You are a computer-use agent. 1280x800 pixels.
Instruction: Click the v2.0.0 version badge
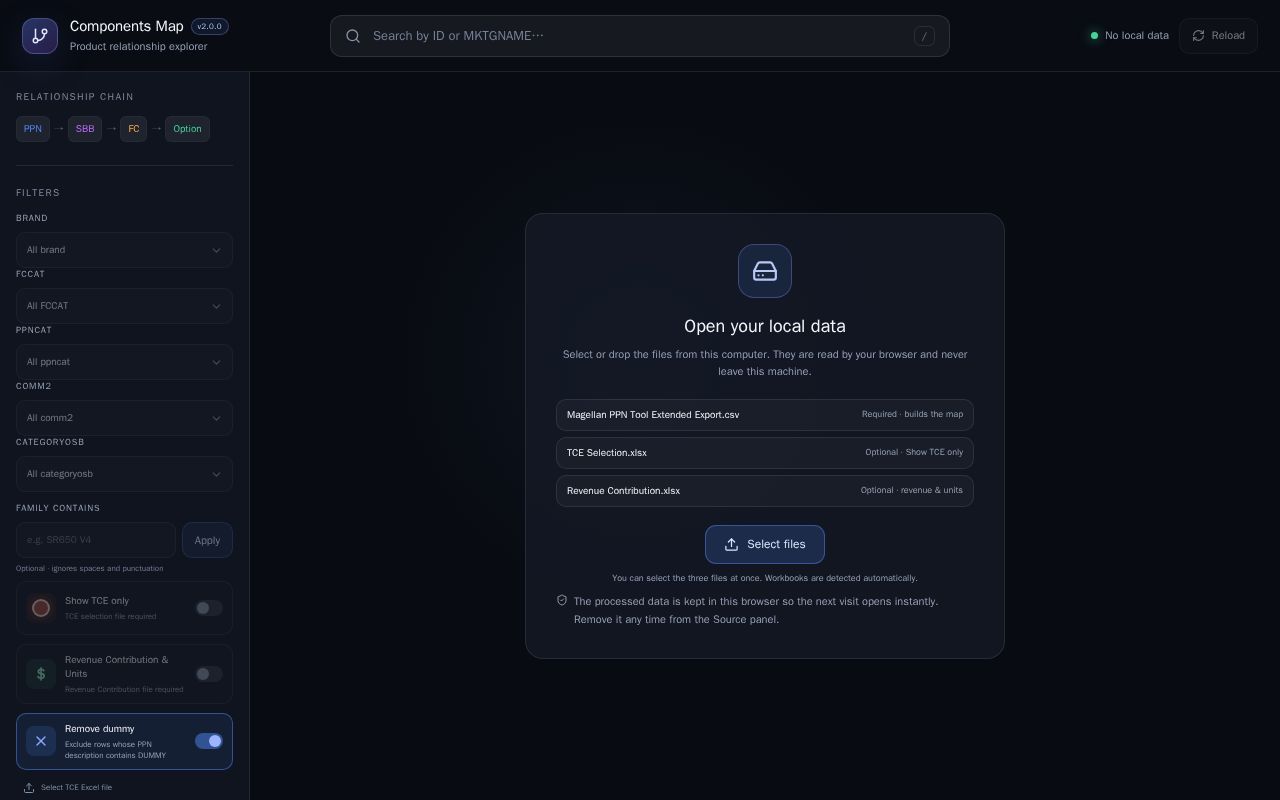210,27
